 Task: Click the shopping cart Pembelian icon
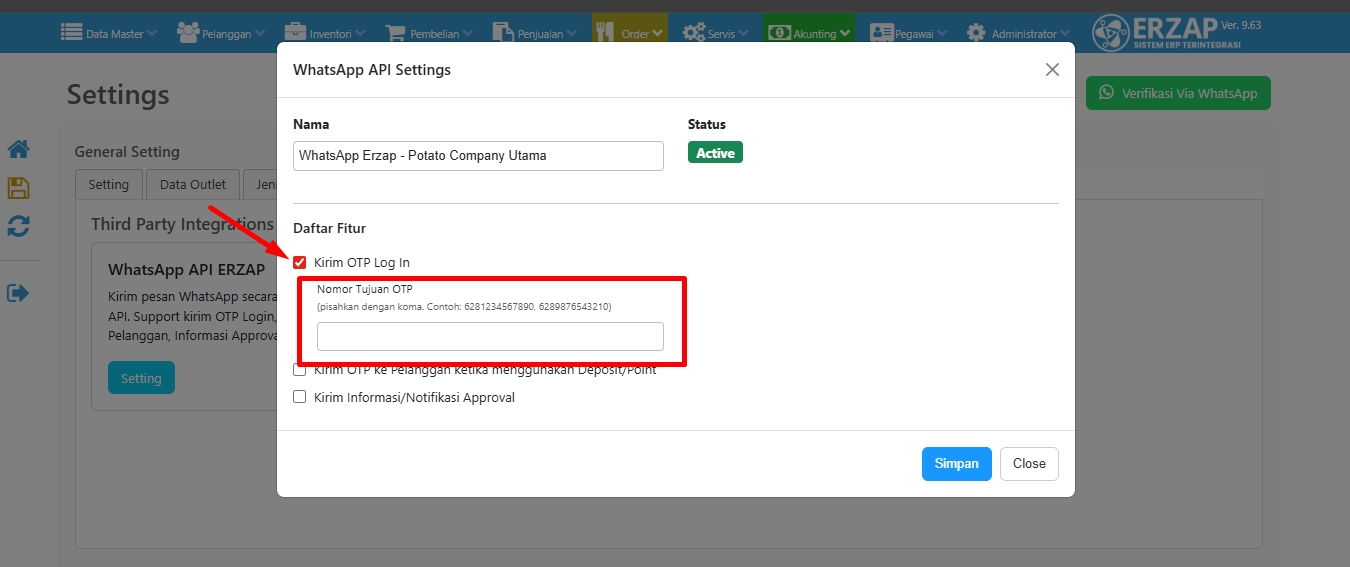pos(396,33)
